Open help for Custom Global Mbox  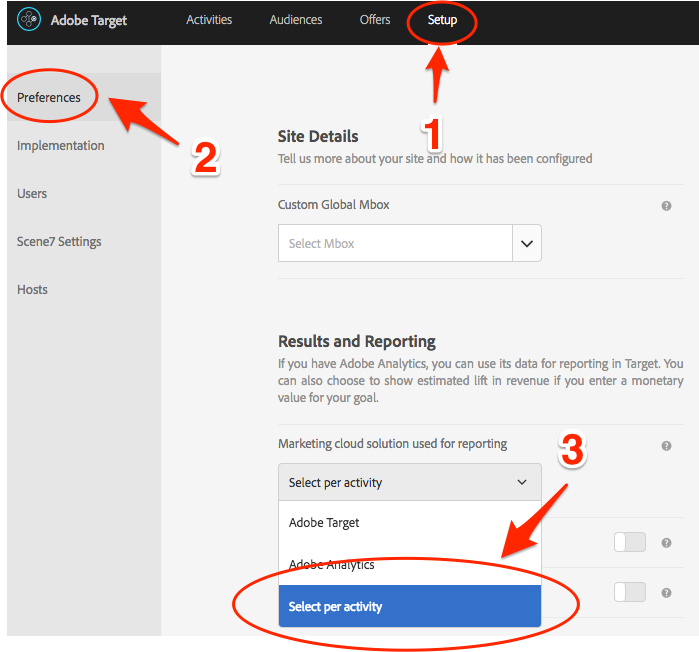point(666,206)
